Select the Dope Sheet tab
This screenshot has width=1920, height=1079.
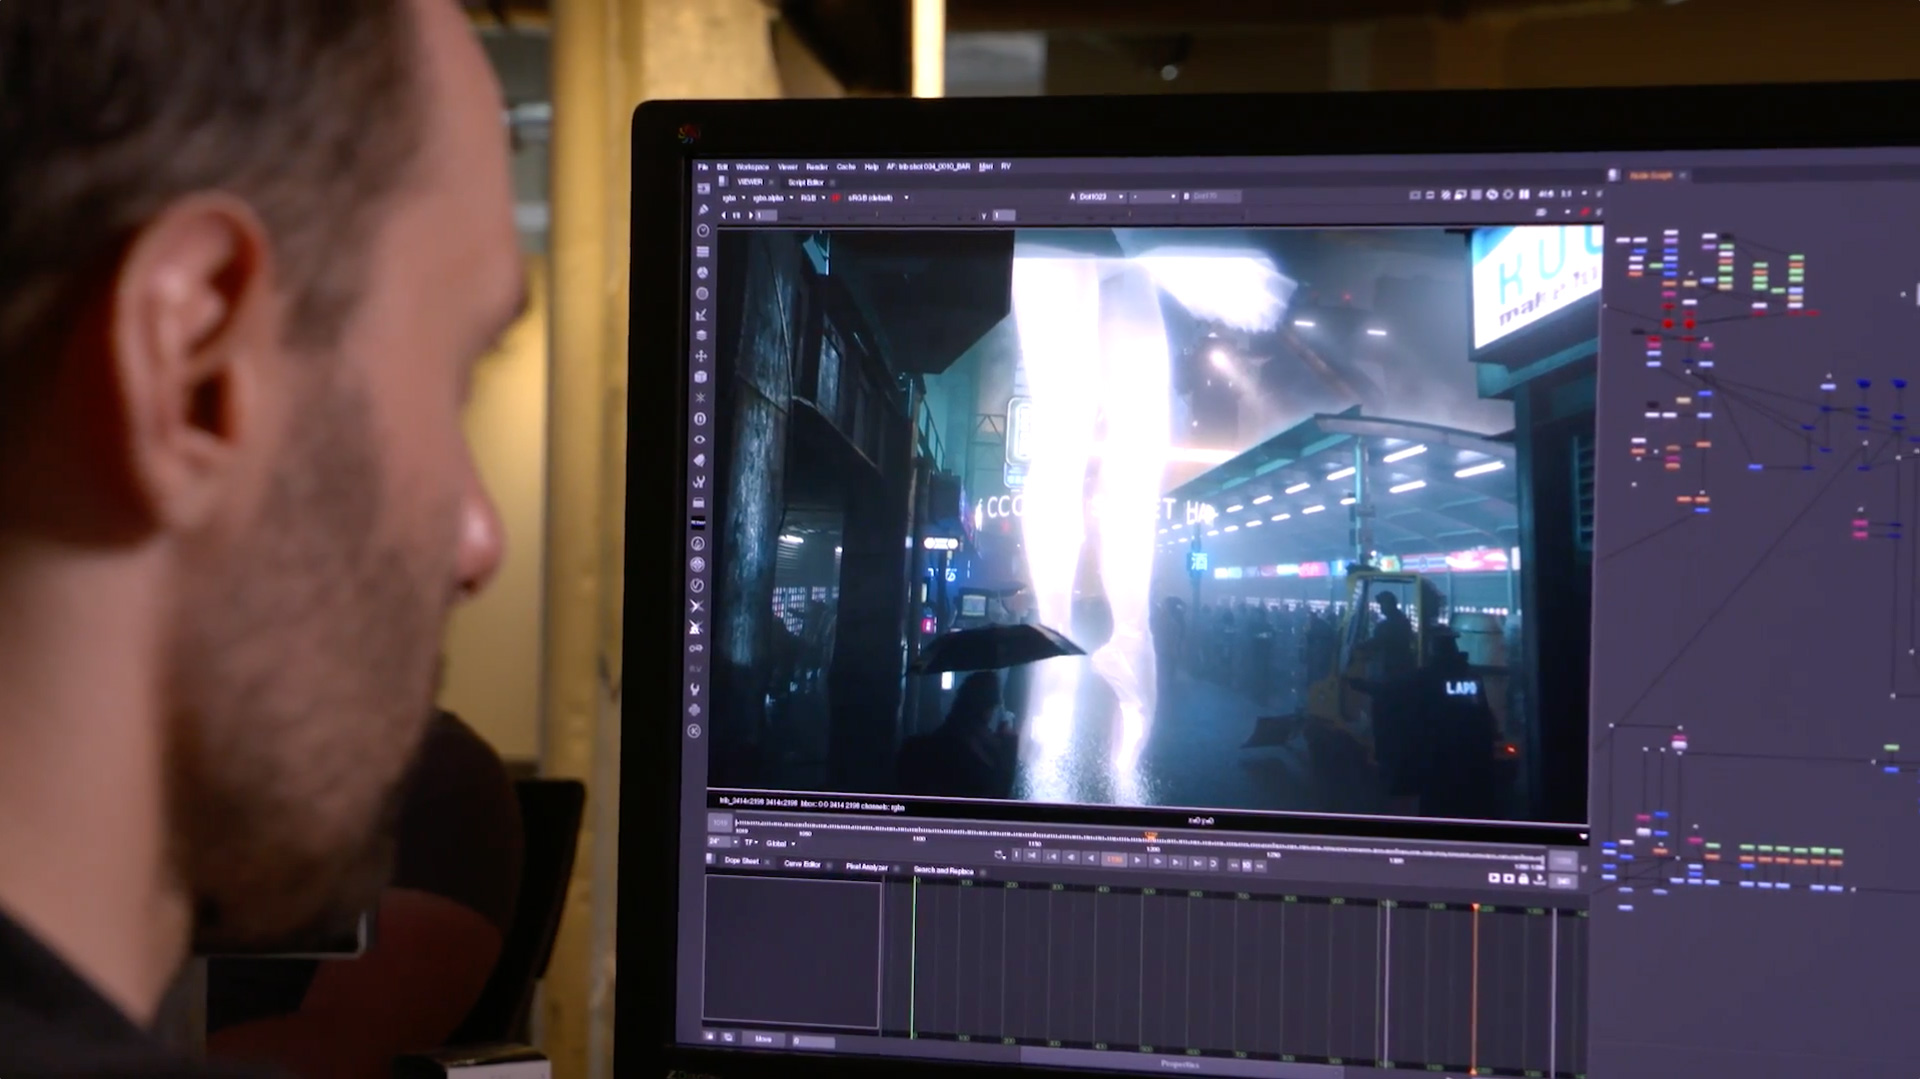click(742, 860)
